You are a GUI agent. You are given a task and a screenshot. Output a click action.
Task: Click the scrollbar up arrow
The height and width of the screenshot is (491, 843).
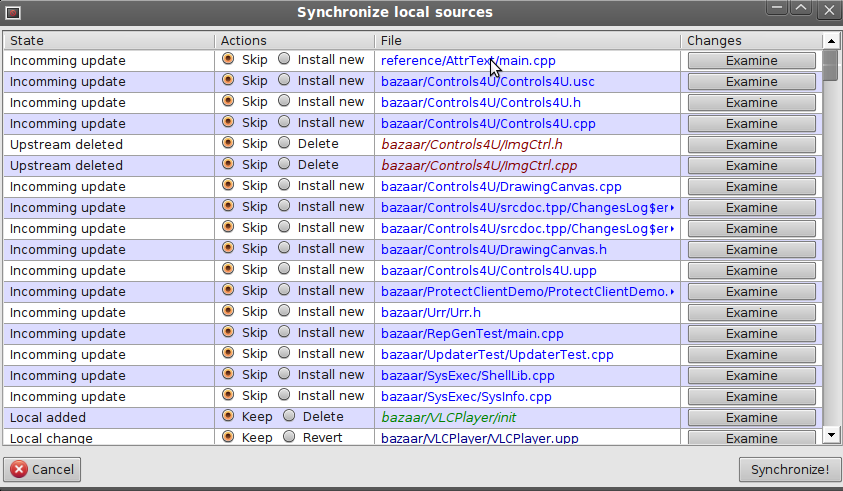(x=830, y=41)
